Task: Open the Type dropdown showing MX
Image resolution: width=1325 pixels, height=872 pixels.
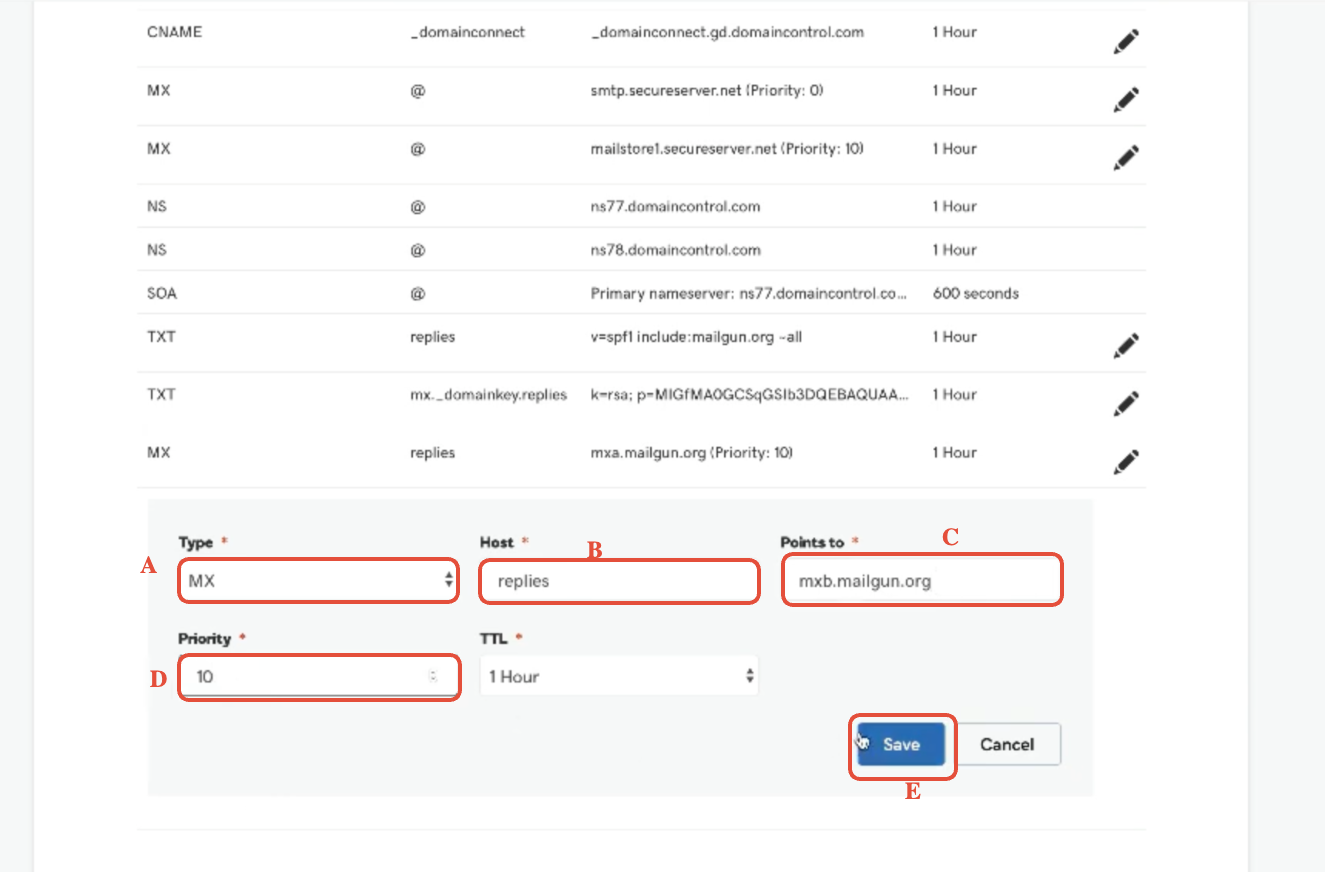Action: coord(318,581)
